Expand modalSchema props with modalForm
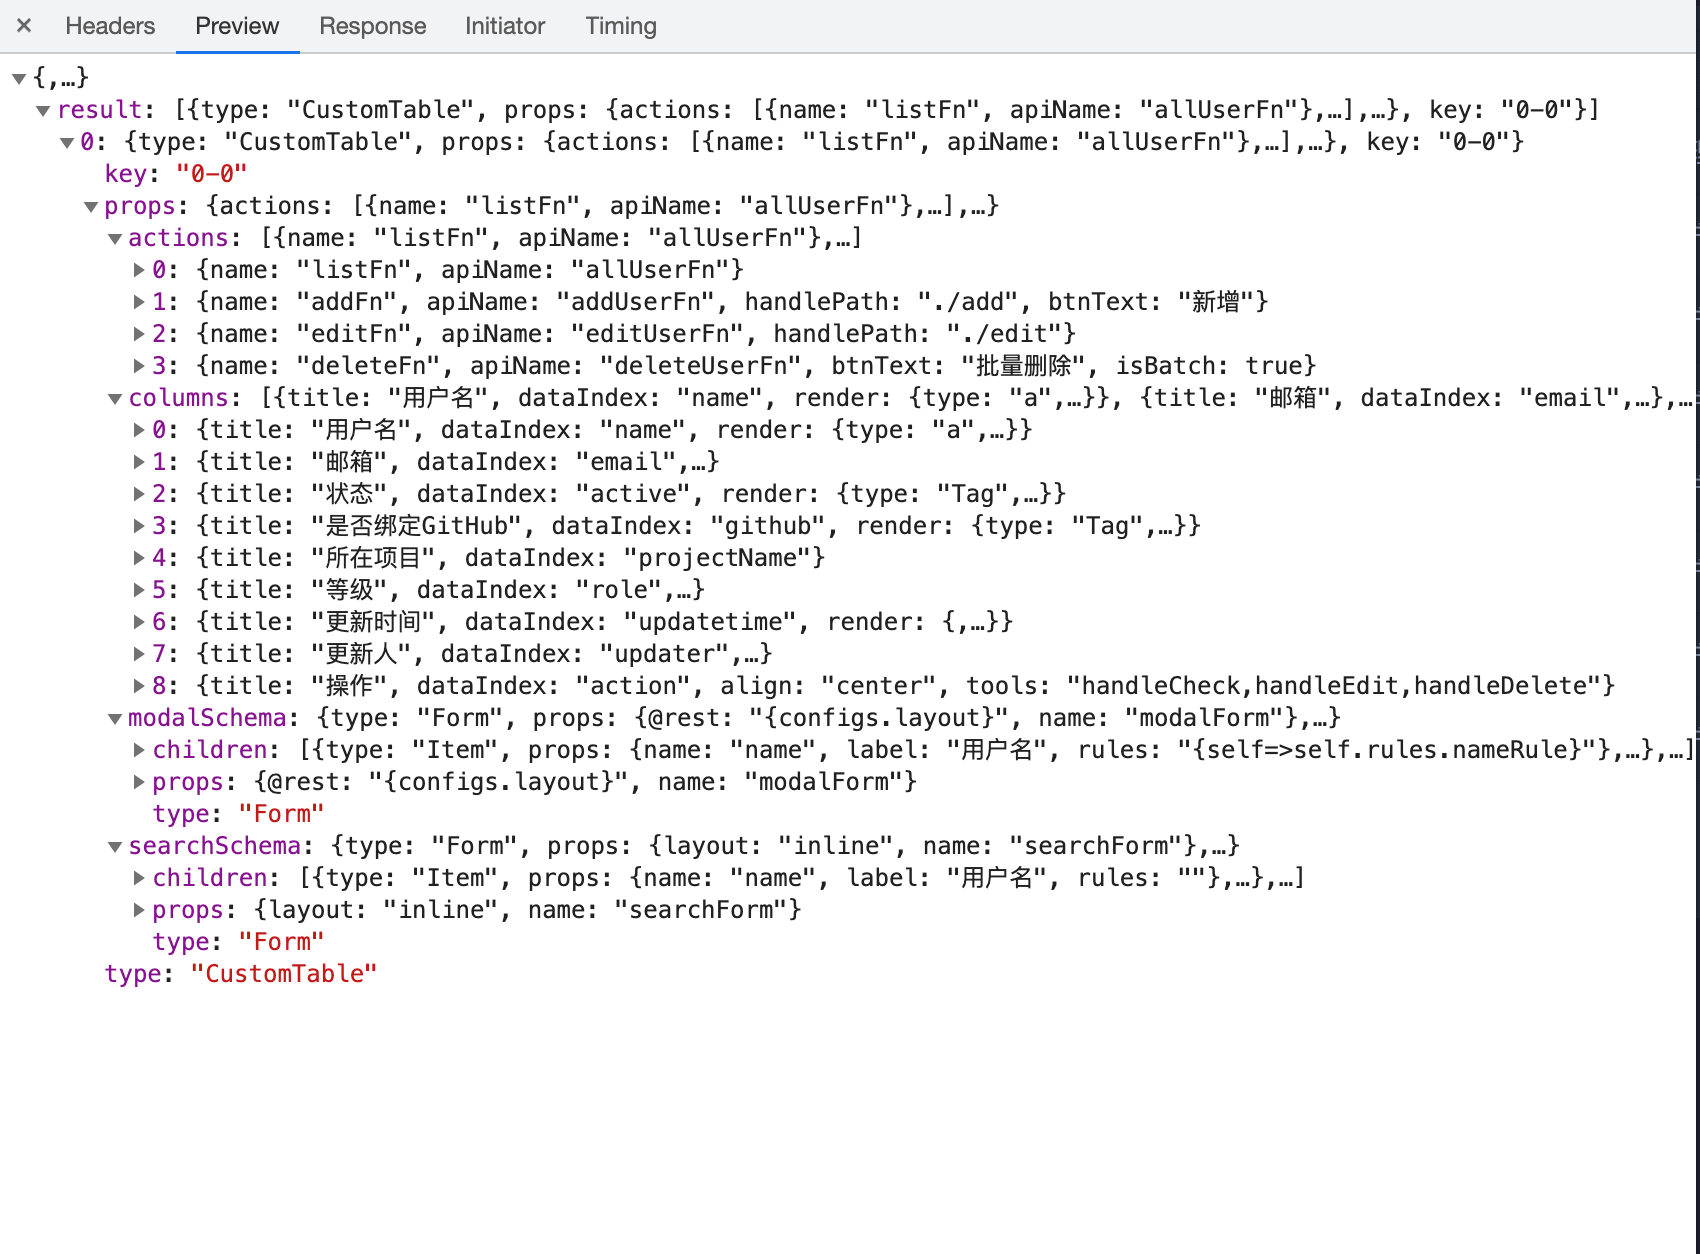This screenshot has width=1700, height=1254. coord(139,782)
